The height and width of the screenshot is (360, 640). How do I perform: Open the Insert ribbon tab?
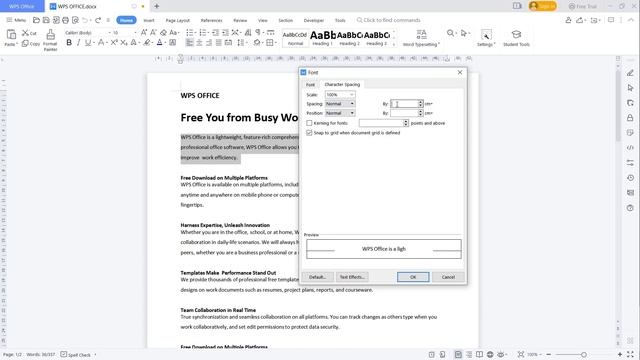(149, 20)
